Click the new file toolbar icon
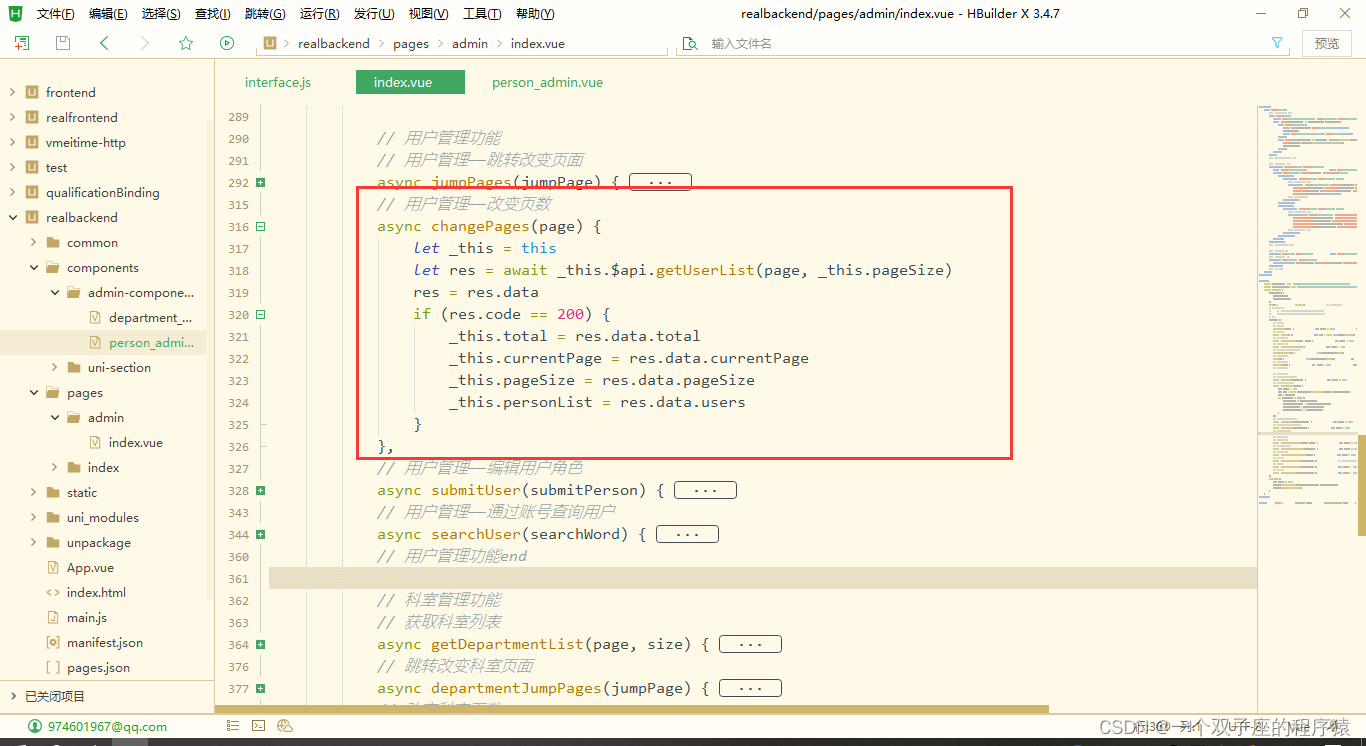Viewport: 1366px width, 746px height. coord(22,43)
